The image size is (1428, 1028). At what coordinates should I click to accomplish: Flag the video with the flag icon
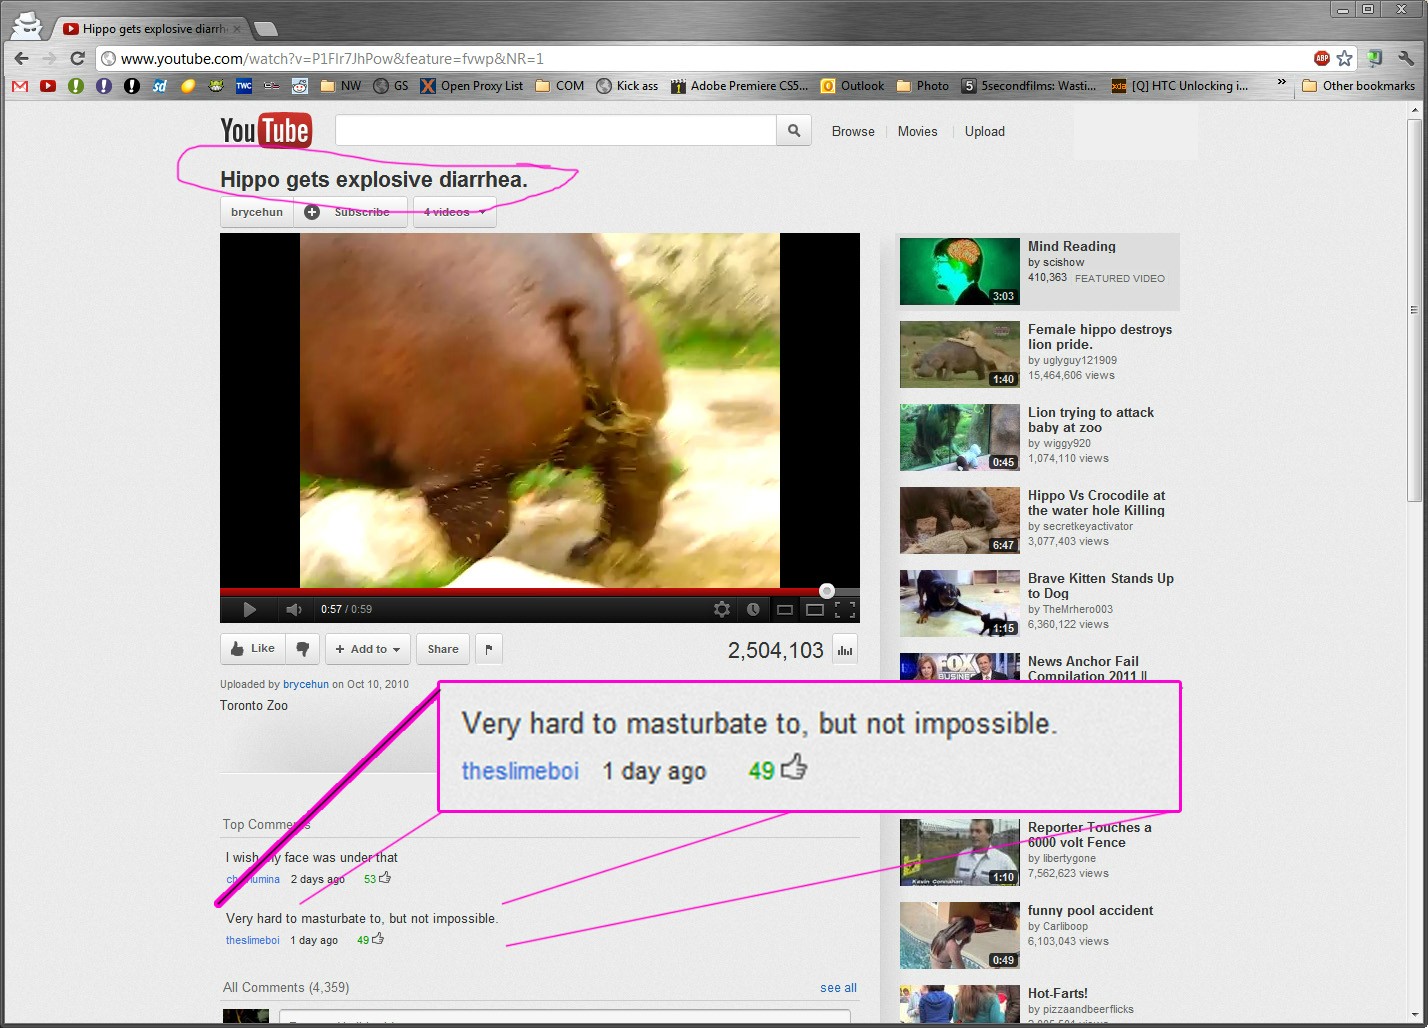[x=488, y=649]
